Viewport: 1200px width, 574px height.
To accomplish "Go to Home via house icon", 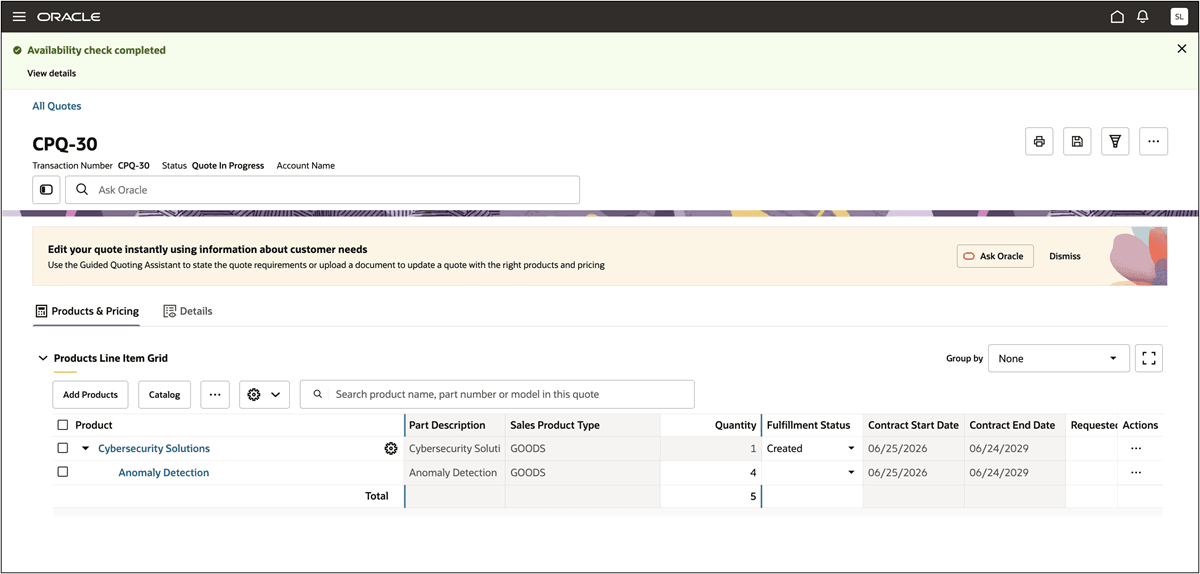I will tap(1117, 17).
